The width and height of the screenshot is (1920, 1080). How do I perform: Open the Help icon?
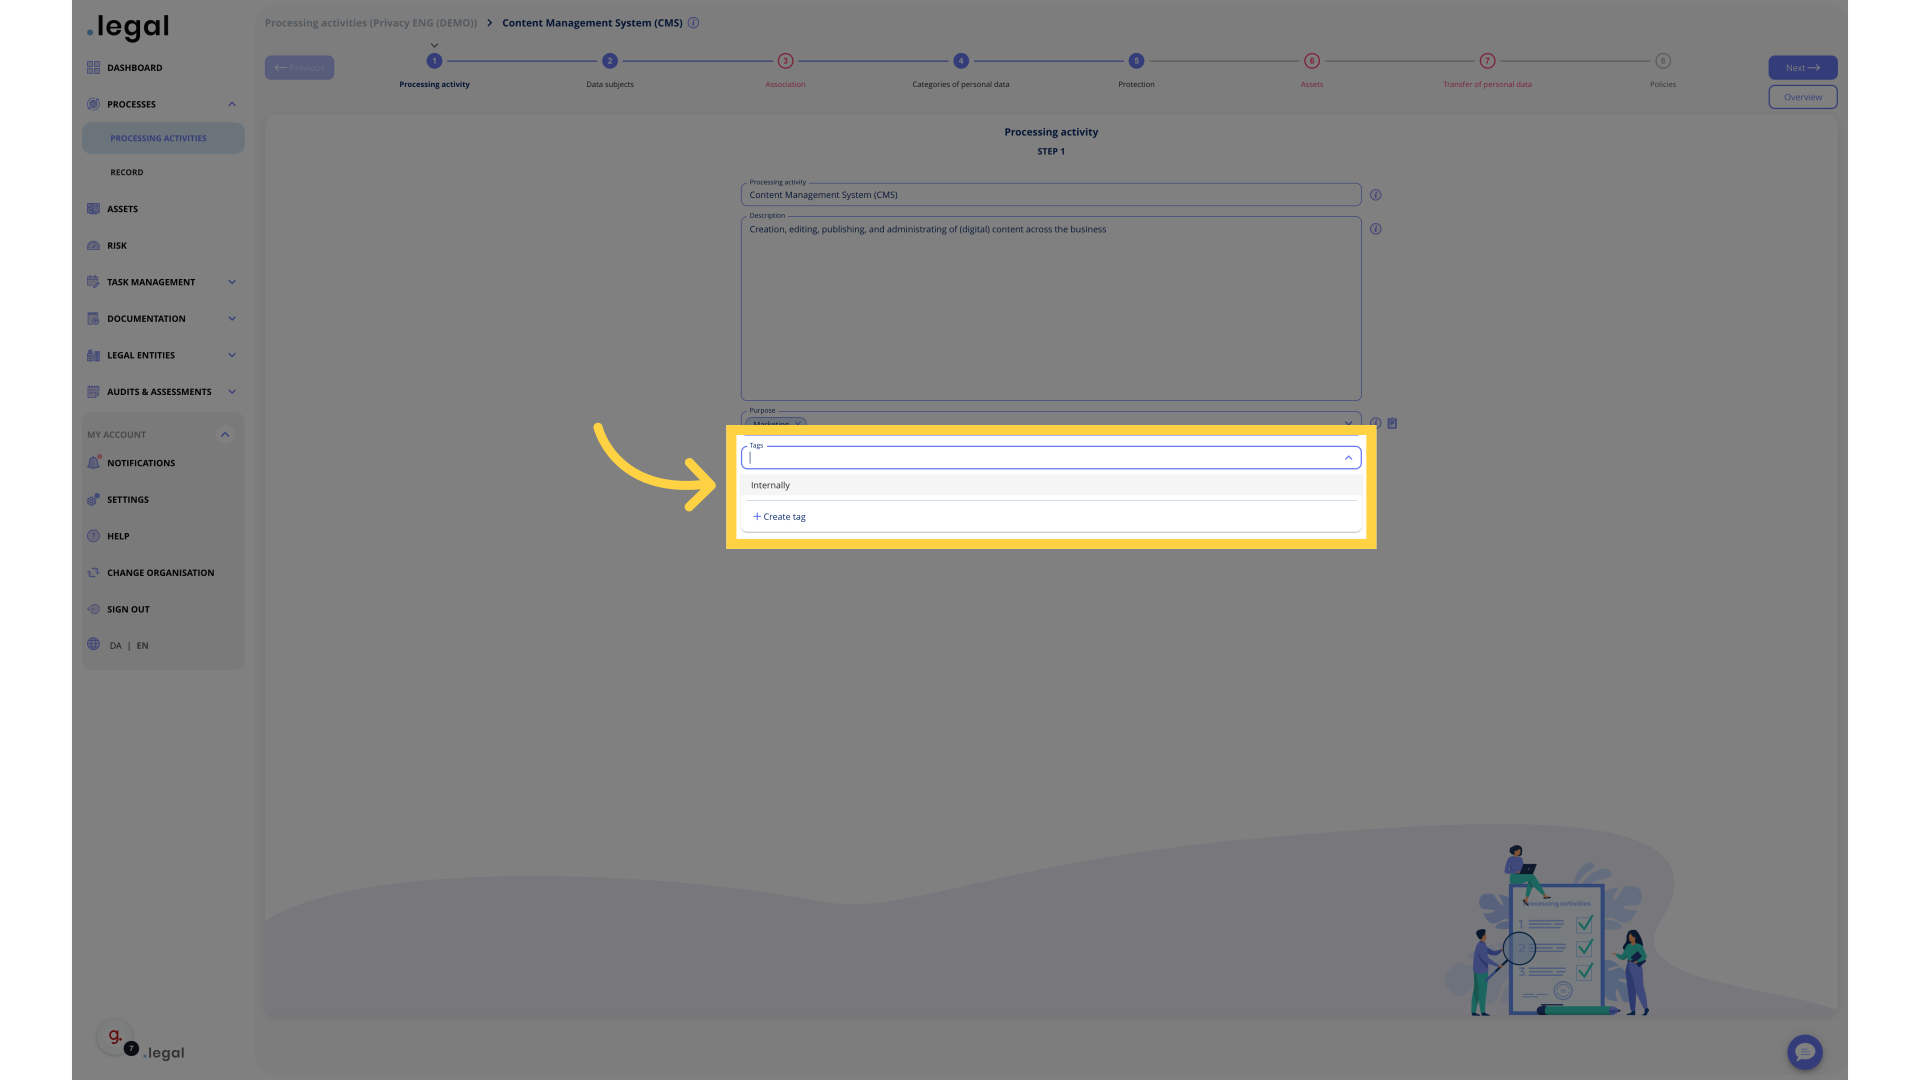[93, 536]
